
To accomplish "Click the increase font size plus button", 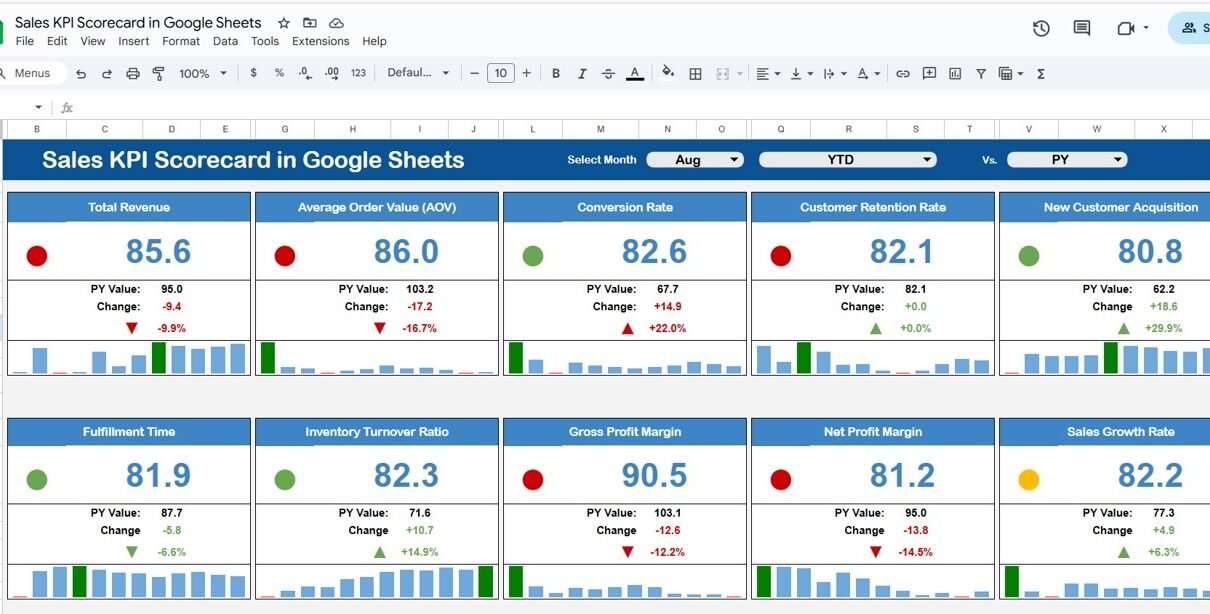I will pyautogui.click(x=527, y=73).
